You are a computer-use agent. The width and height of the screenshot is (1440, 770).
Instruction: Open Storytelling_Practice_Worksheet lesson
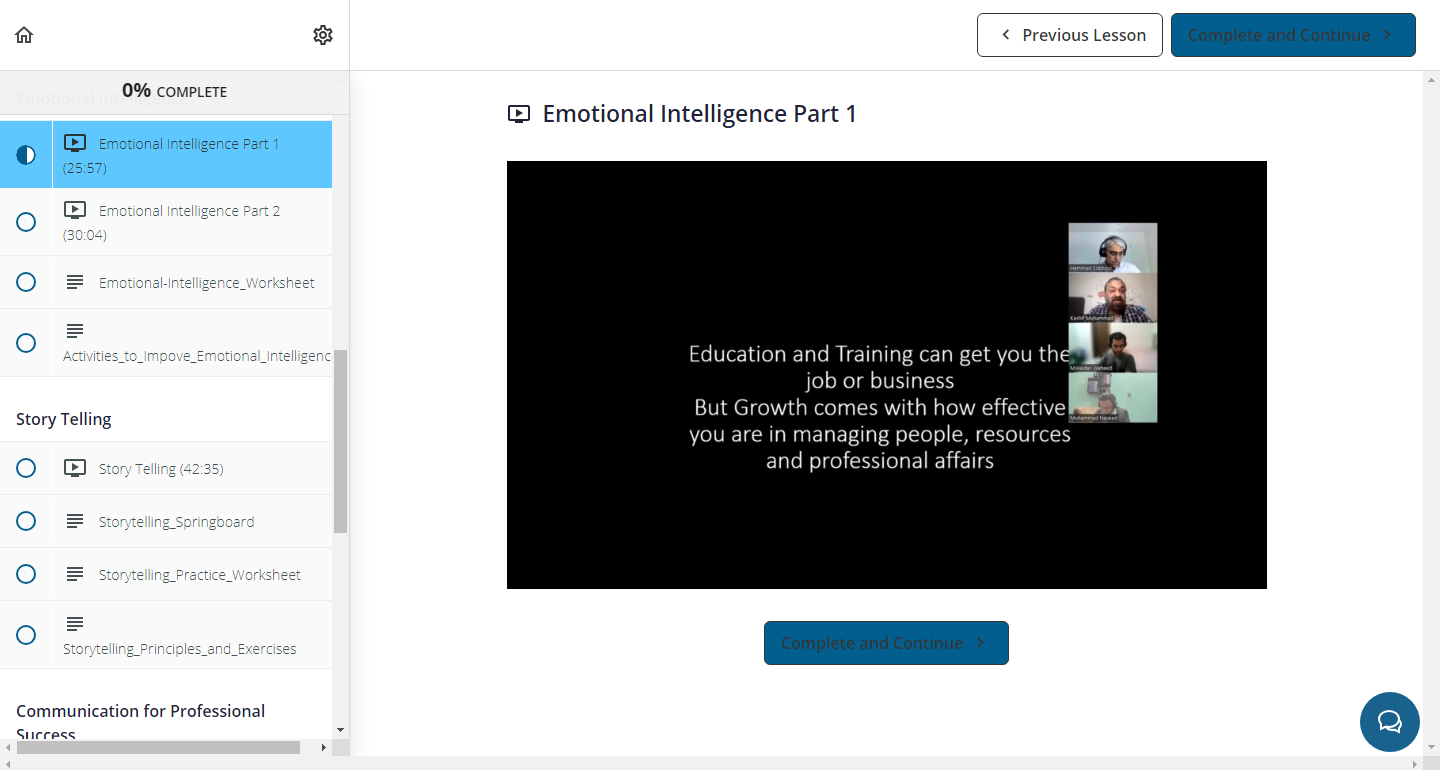pos(166,574)
